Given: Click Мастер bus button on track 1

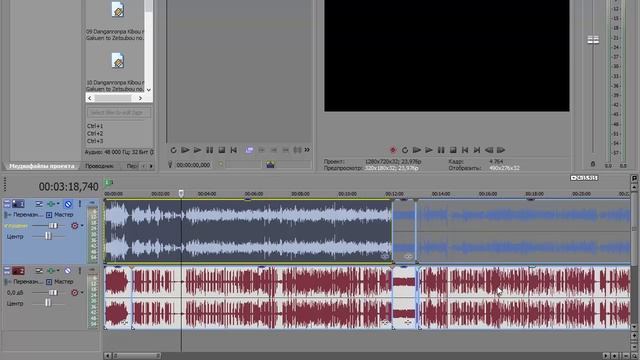Looking at the screenshot, I should pos(60,214).
